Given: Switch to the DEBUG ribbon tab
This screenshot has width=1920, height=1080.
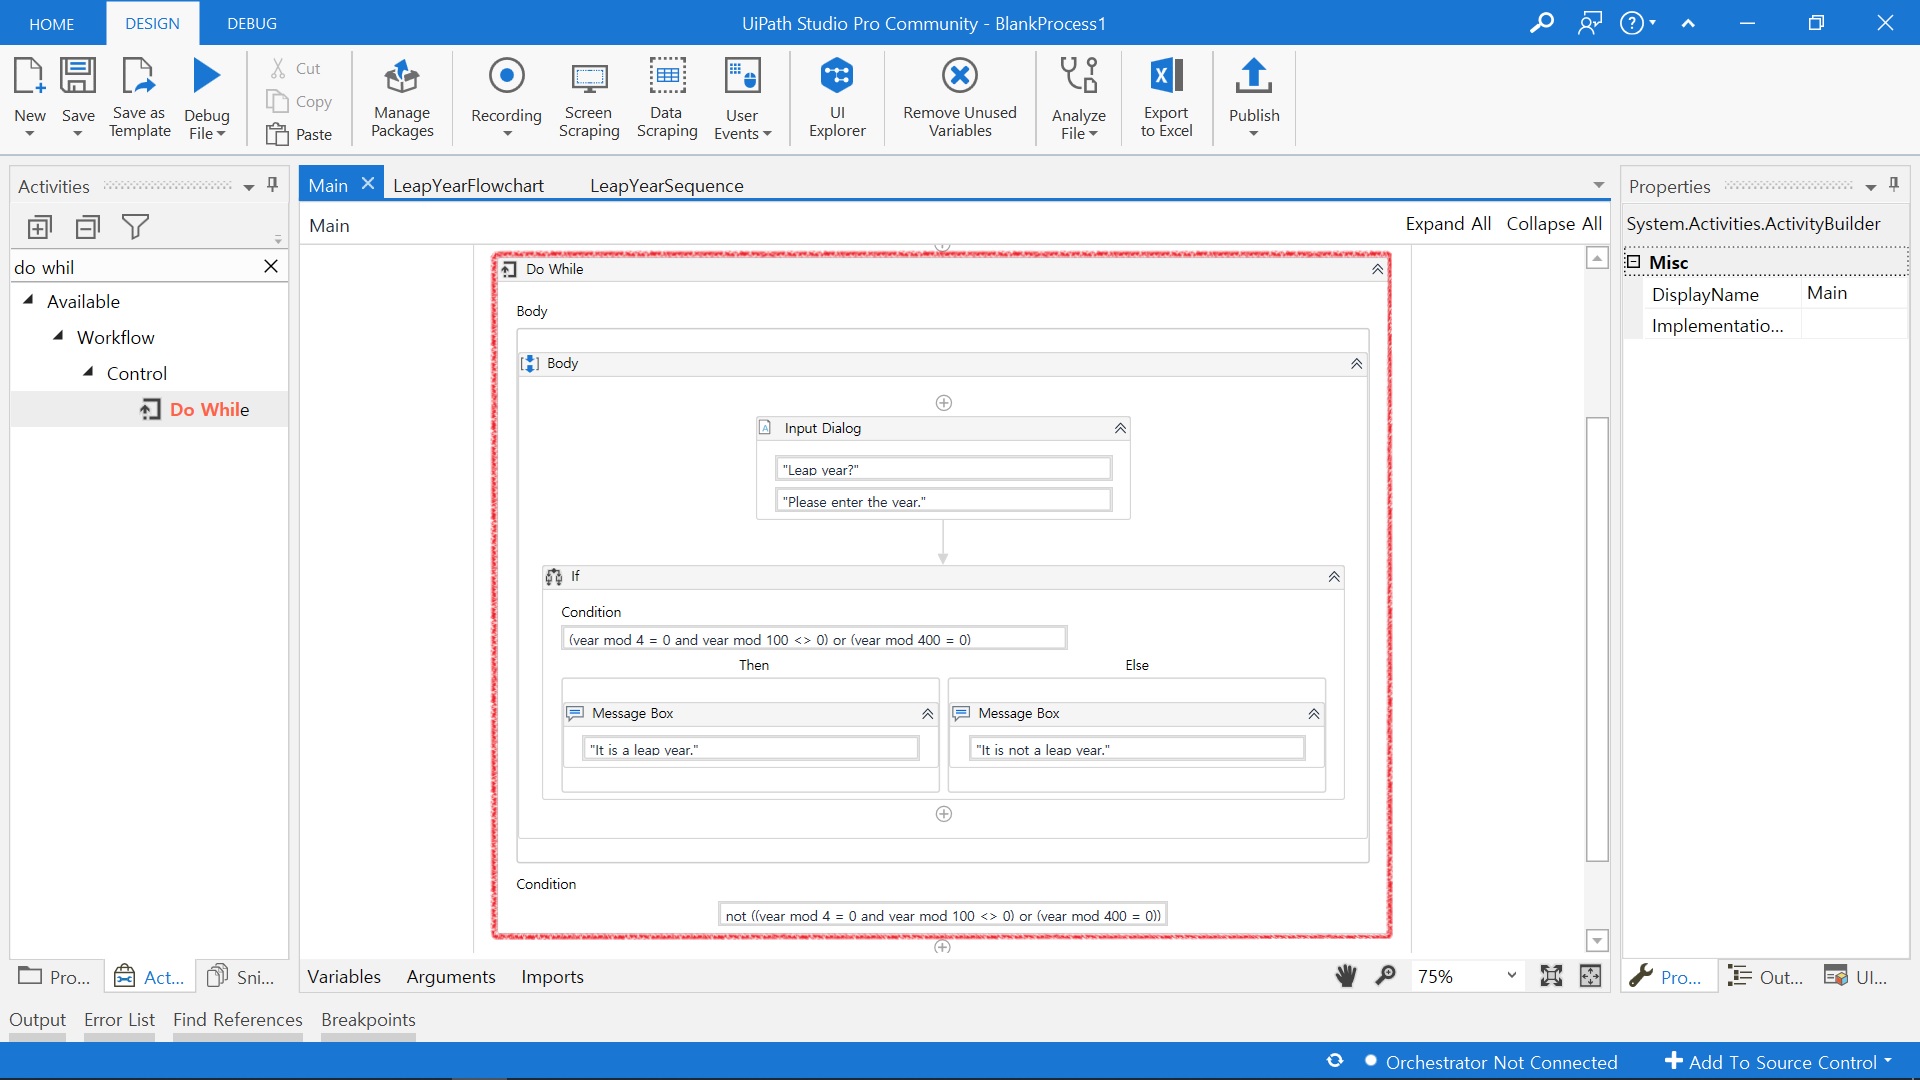Looking at the screenshot, I should [252, 23].
